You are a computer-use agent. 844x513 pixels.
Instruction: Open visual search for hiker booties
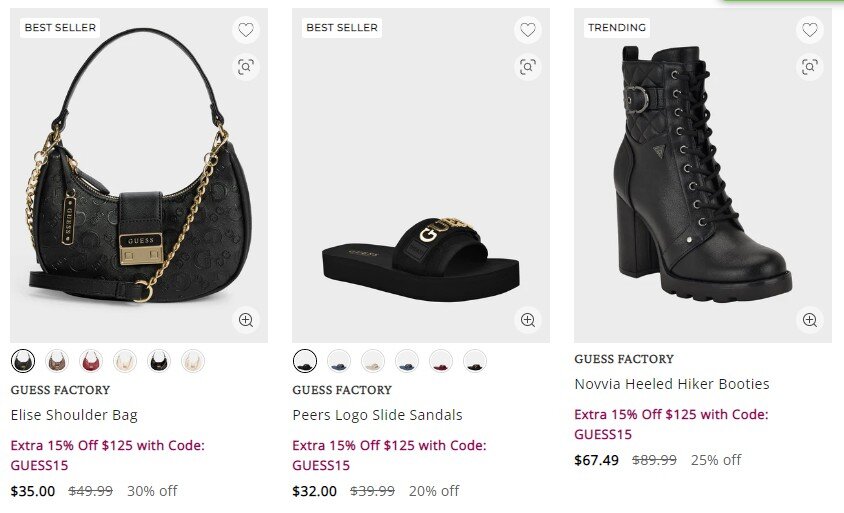tap(810, 67)
